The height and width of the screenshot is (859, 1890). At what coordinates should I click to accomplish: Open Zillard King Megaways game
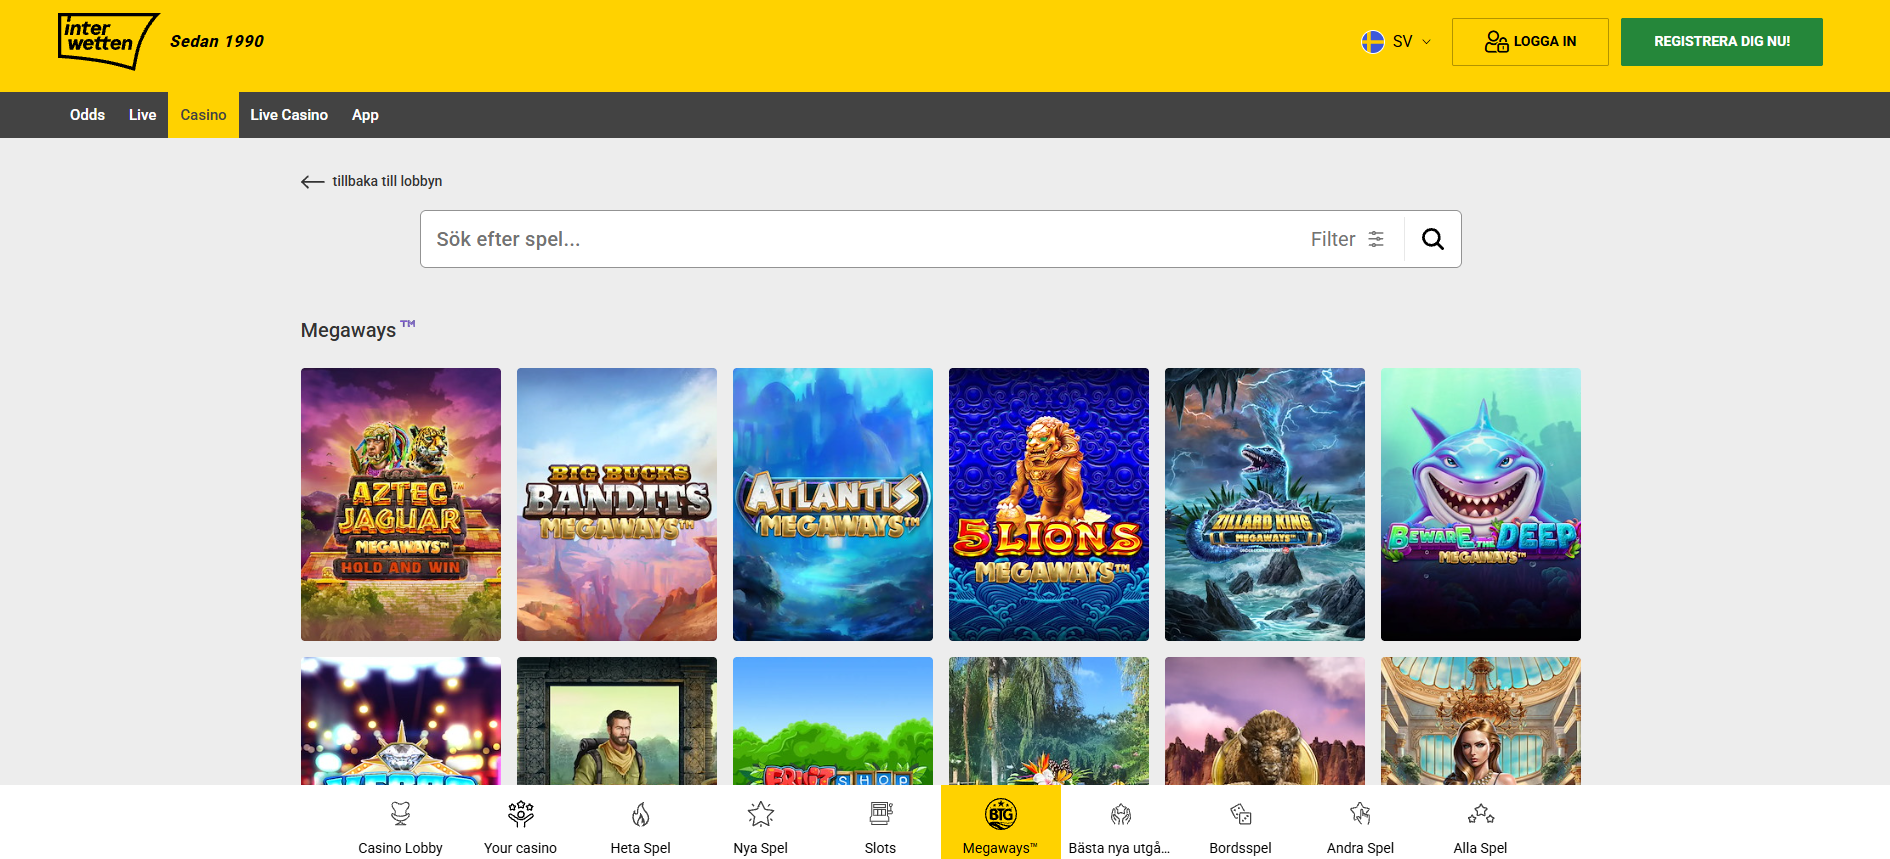click(x=1265, y=504)
